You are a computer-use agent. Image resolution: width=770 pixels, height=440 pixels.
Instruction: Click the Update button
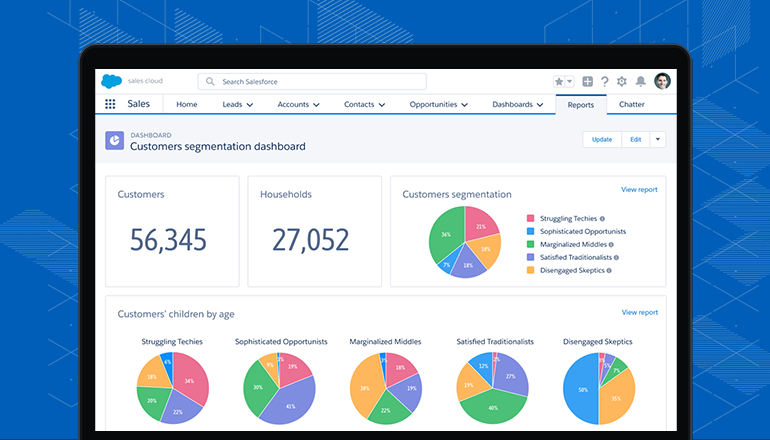tap(601, 139)
